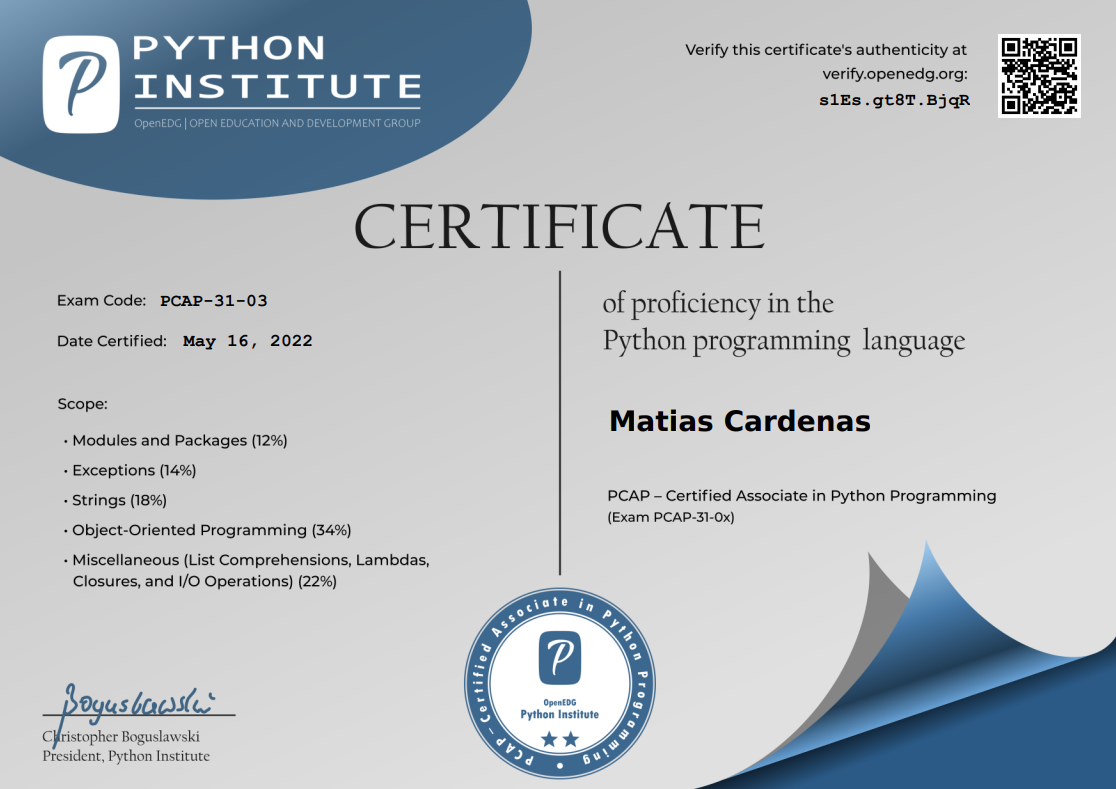Click Christopher Boguslawski's signature

[x=140, y=700]
